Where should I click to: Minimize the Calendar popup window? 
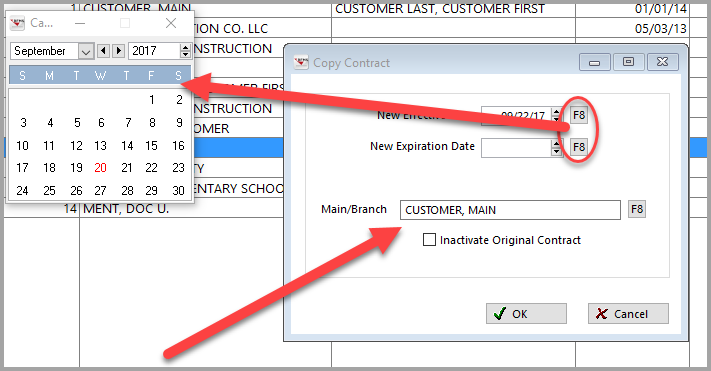coord(80,23)
